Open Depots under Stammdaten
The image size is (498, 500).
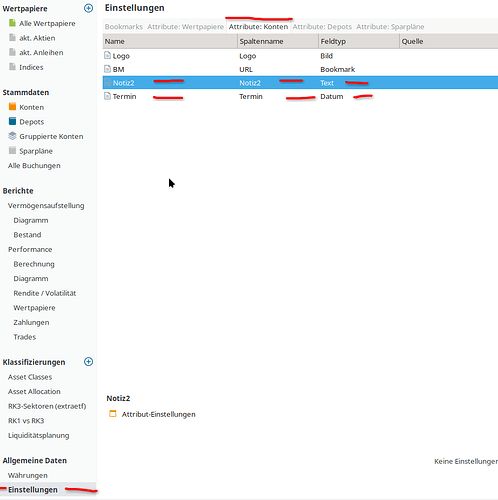tap(31, 122)
